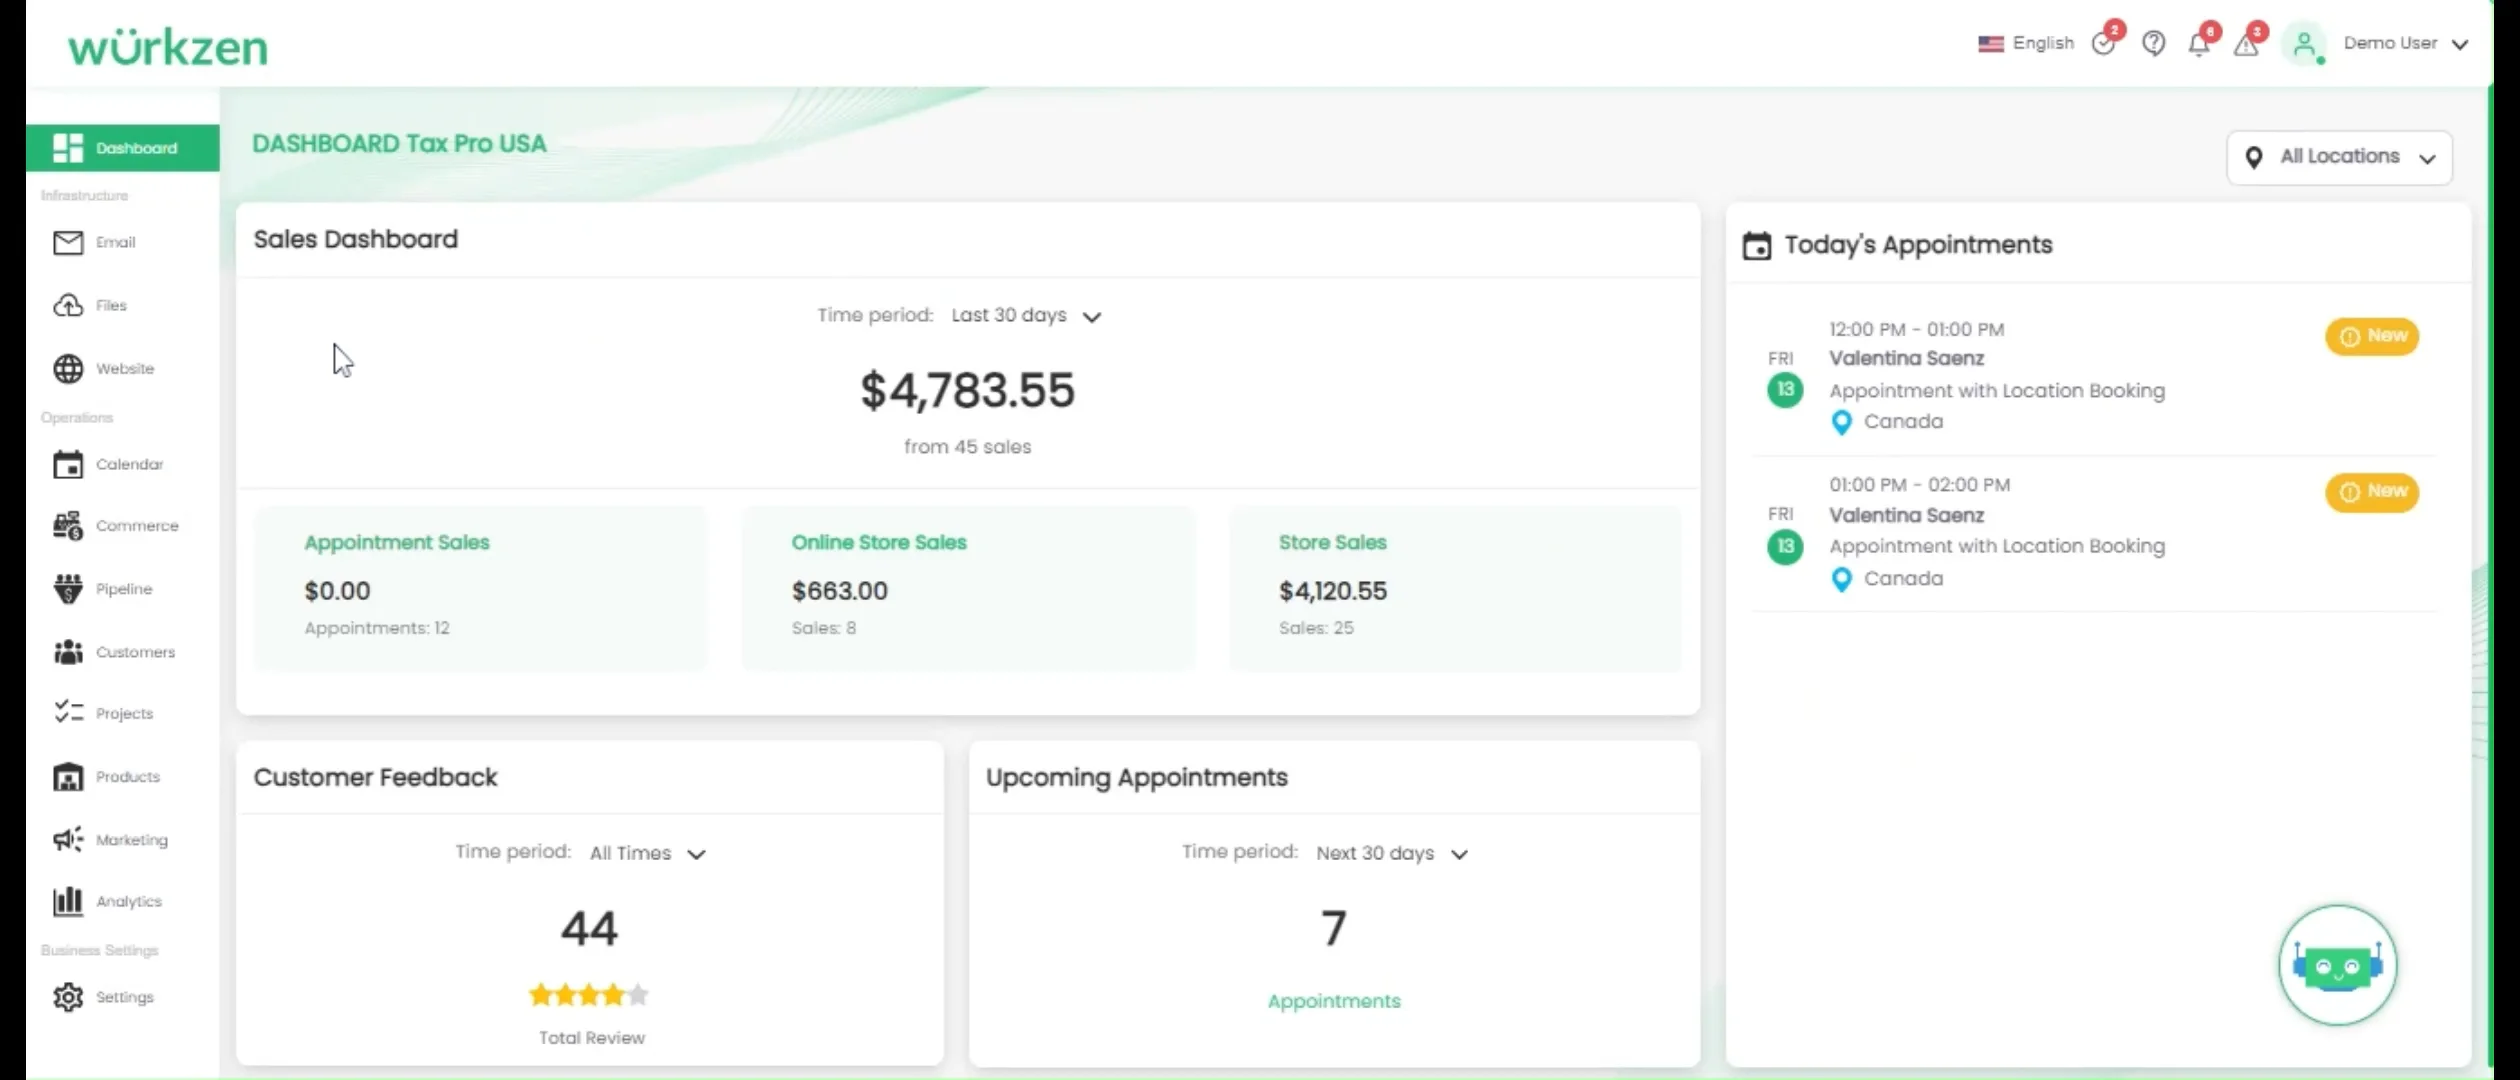Open the Website section
This screenshot has height=1080, width=2520.
[124, 368]
